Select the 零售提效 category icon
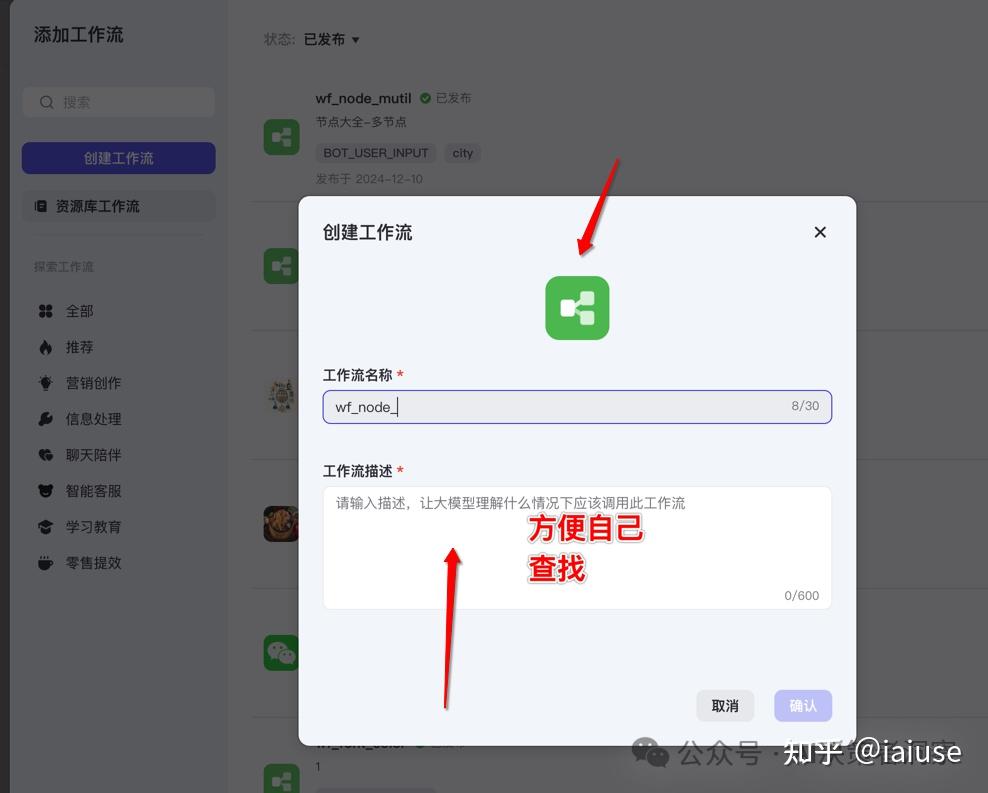This screenshot has height=793, width=988. tap(44, 563)
